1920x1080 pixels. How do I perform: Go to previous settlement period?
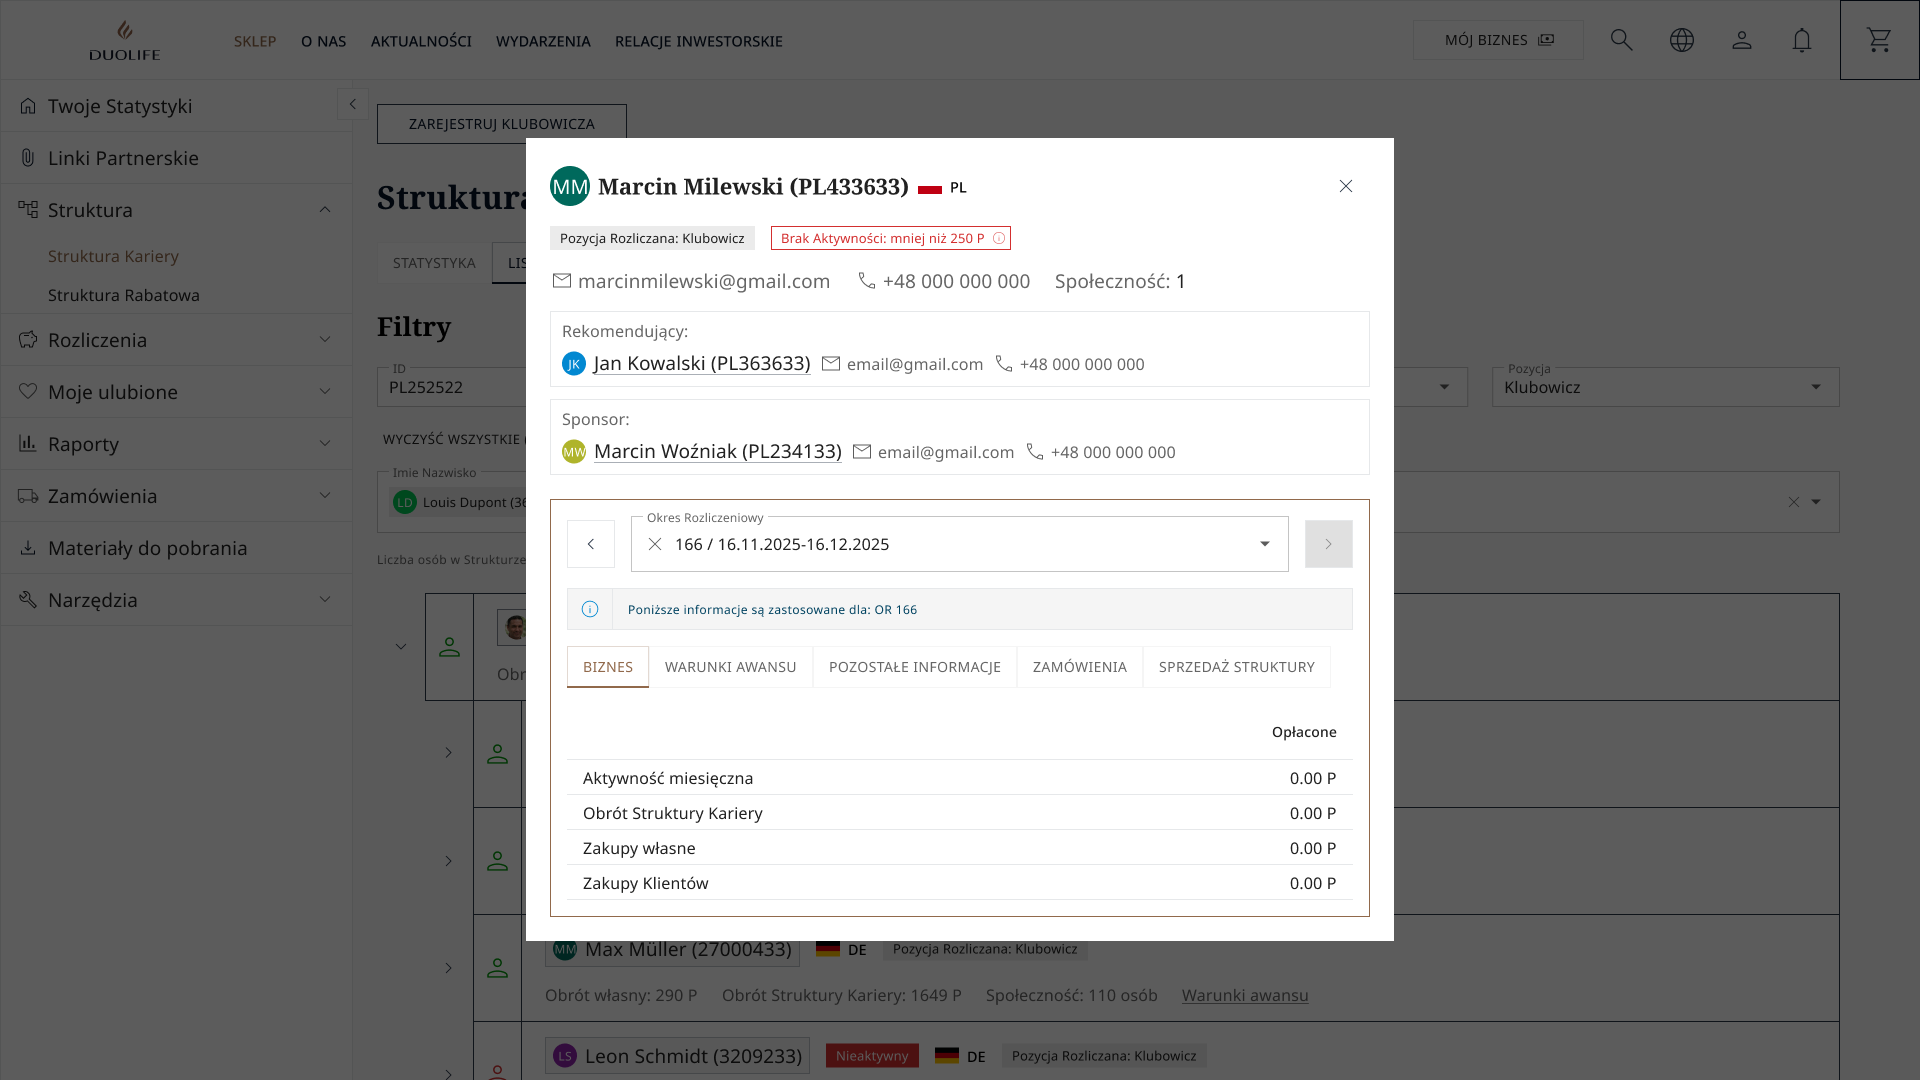coord(590,544)
